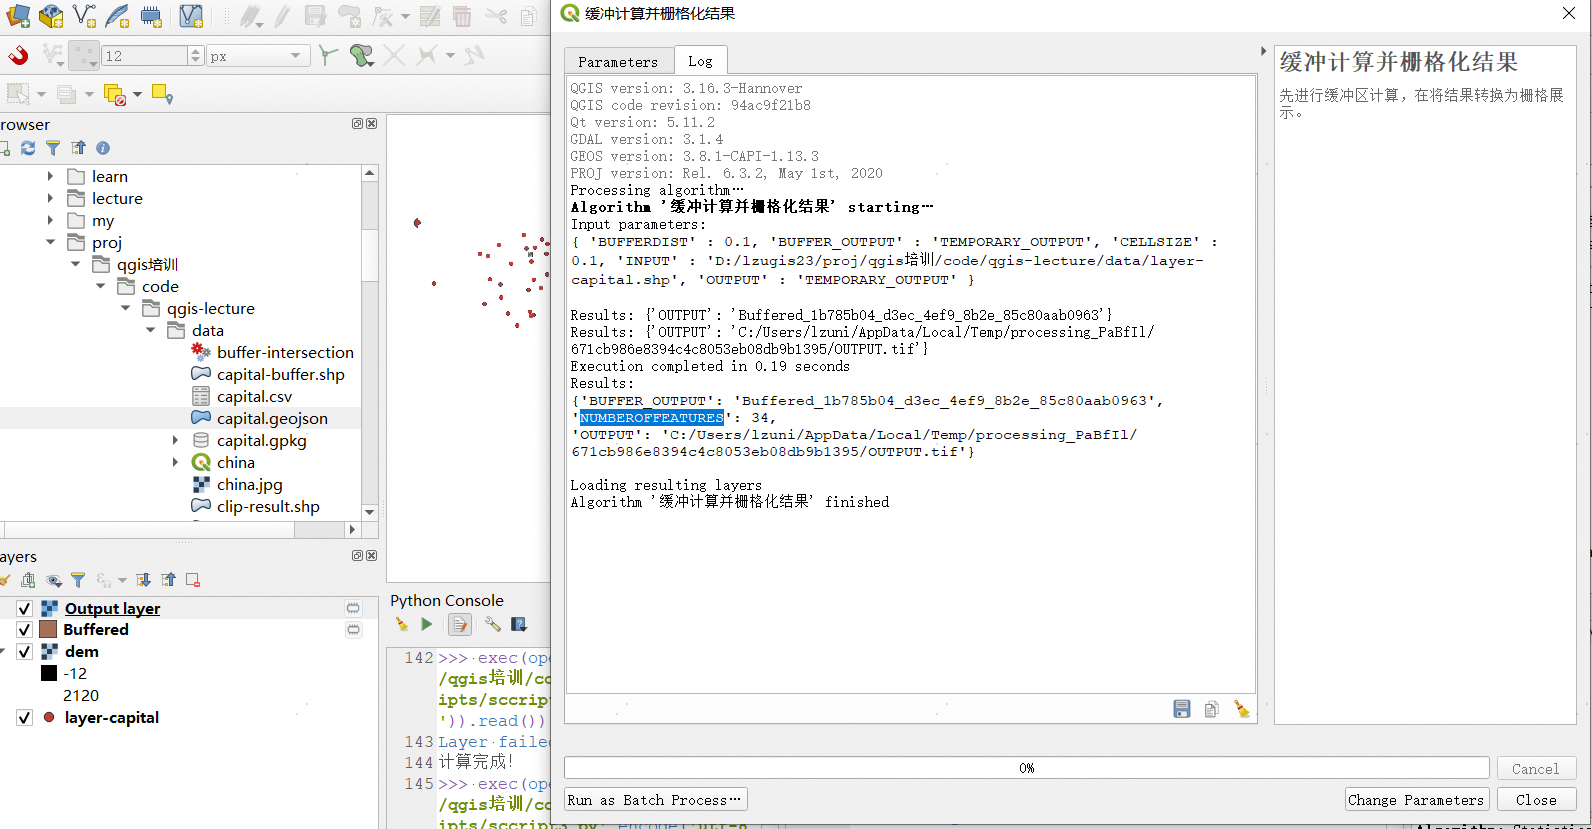Image resolution: width=1592 pixels, height=829 pixels.
Task: Click the Buffered layer brown color swatch
Action: click(48, 630)
